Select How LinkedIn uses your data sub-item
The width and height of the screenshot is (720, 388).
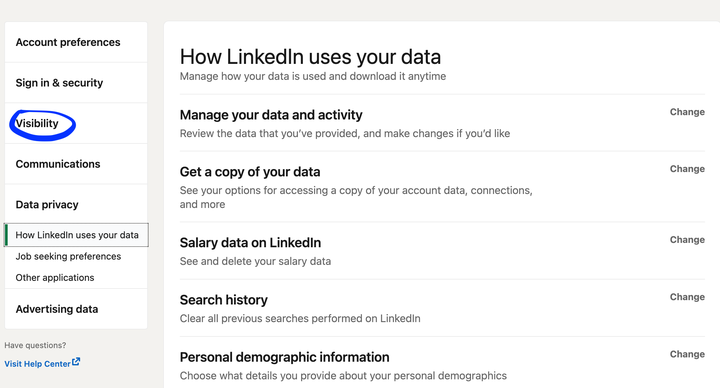[x=76, y=235]
